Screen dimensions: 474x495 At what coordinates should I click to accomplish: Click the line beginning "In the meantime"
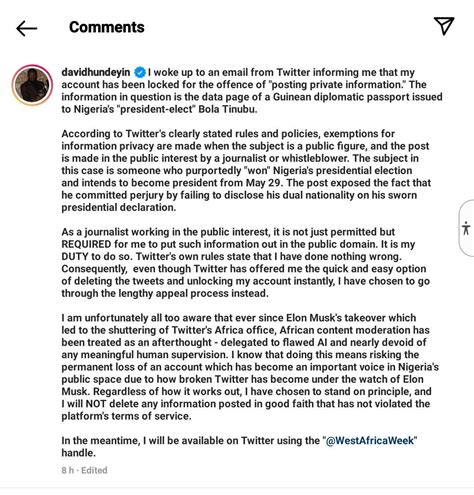pos(239,447)
